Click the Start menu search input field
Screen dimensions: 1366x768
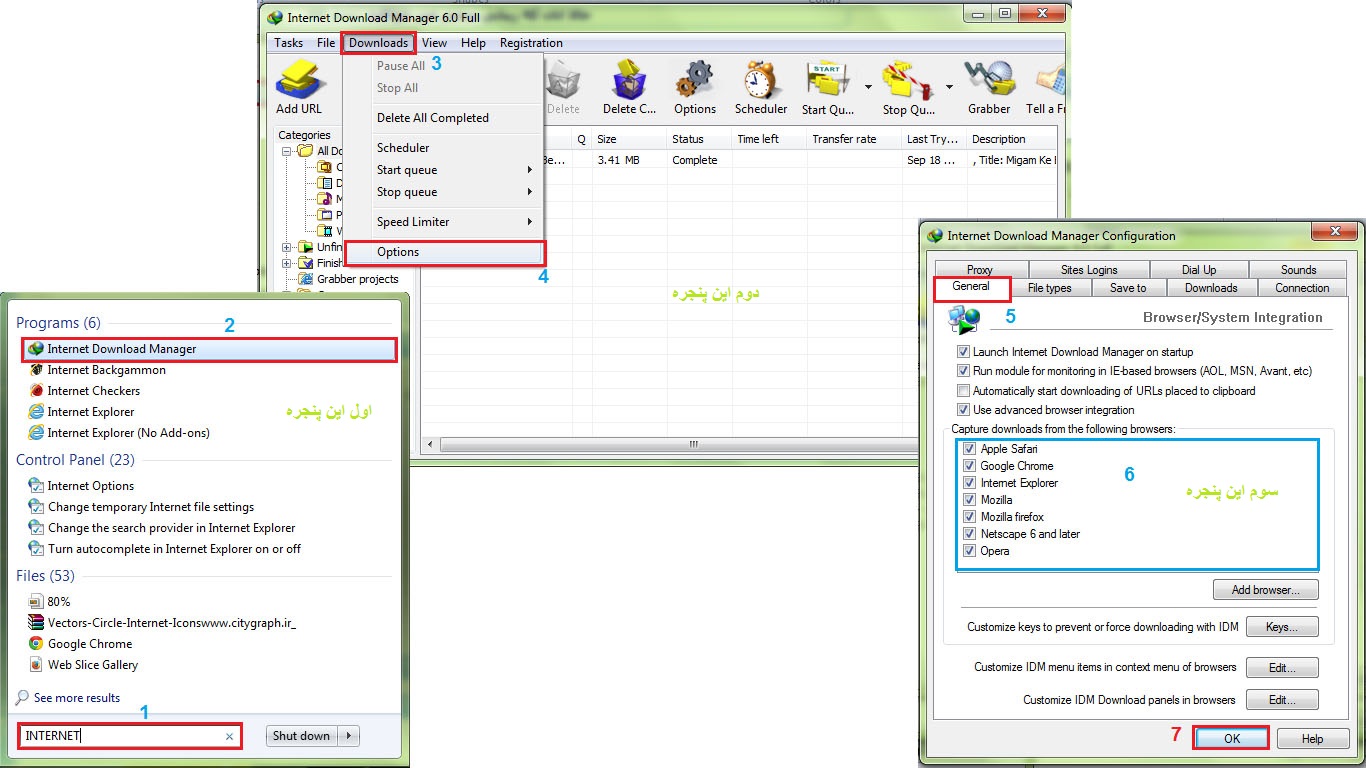pos(129,737)
